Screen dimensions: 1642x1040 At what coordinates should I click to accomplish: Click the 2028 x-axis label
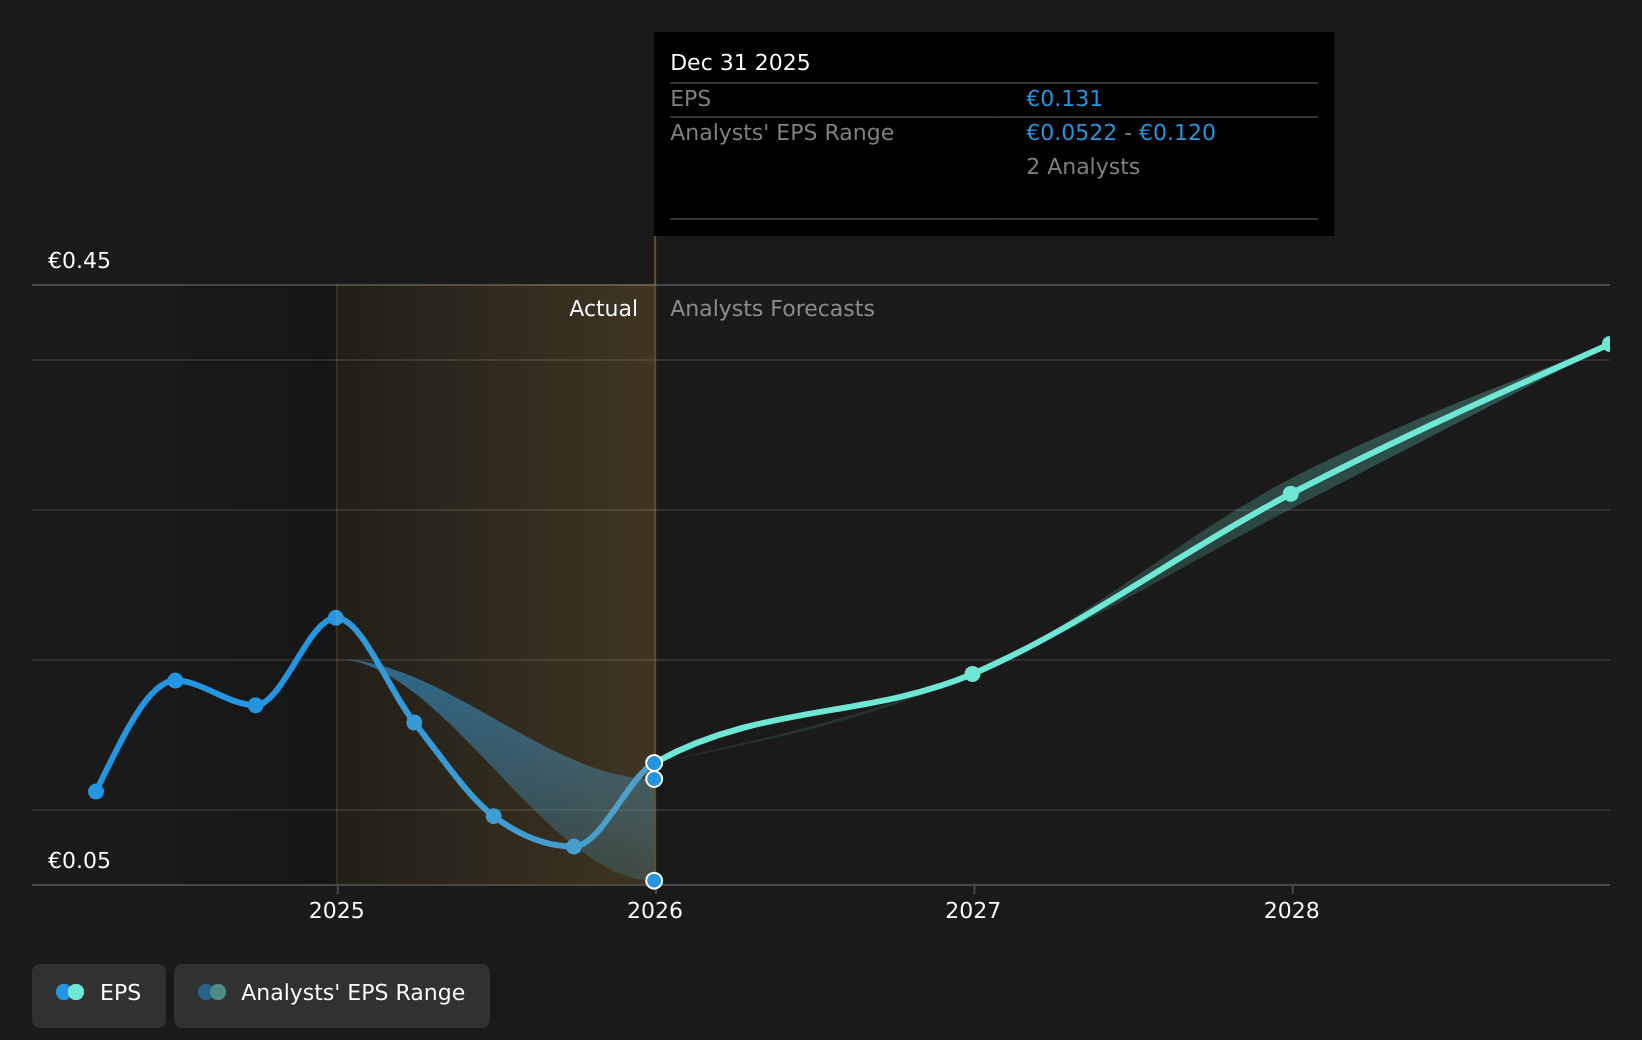tap(1291, 911)
